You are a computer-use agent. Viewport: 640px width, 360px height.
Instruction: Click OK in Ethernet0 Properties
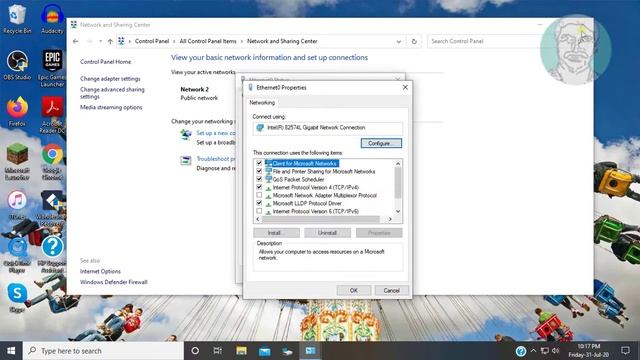pos(353,290)
